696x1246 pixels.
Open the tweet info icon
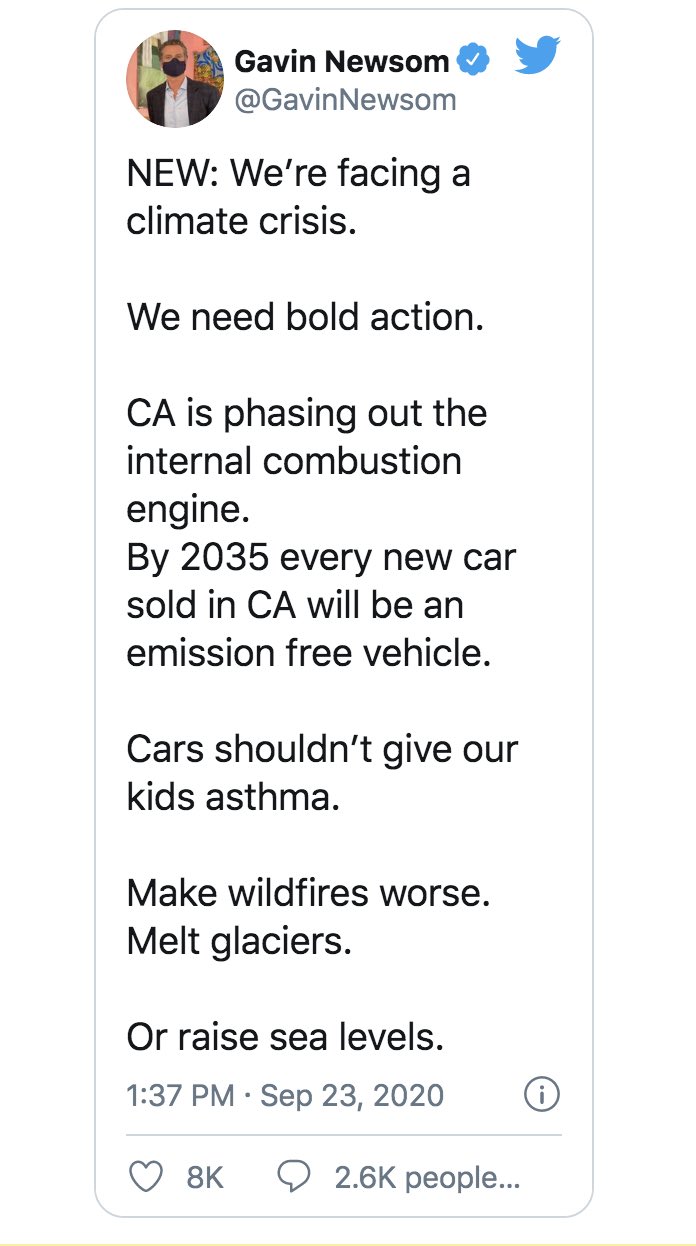(541, 1095)
